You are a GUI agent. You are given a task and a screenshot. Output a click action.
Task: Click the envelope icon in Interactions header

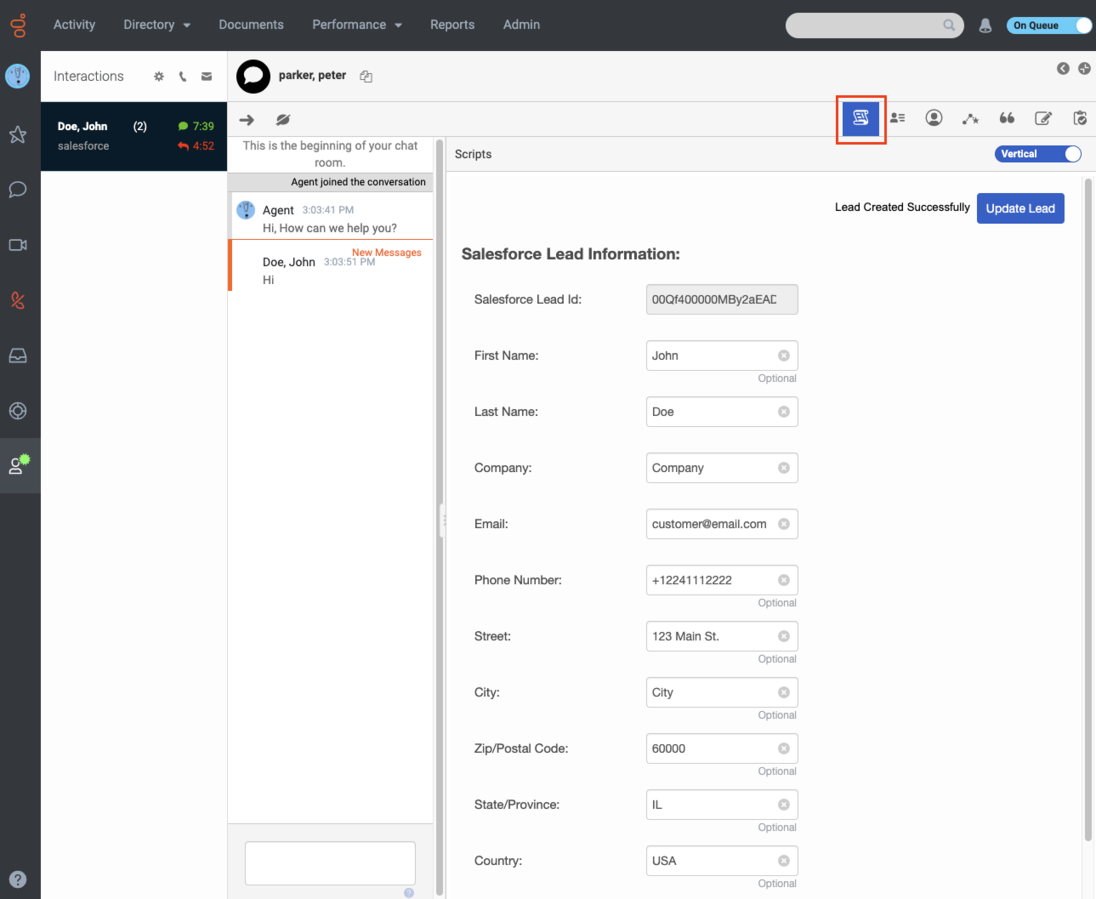coord(207,76)
